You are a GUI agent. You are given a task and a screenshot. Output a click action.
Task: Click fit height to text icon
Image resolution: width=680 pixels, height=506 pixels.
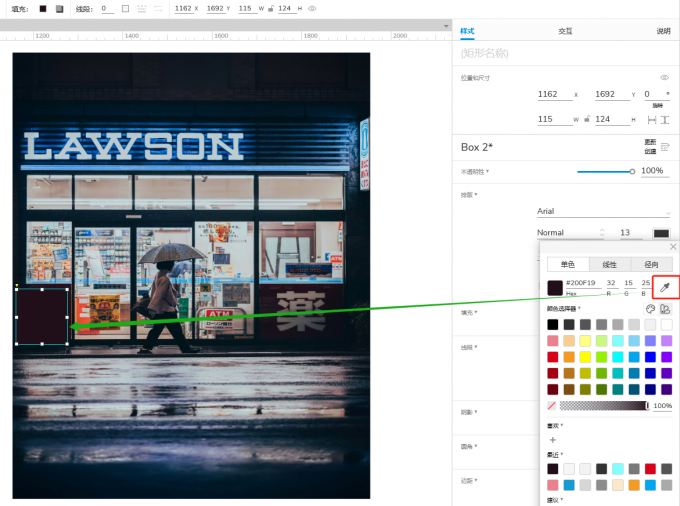665,120
